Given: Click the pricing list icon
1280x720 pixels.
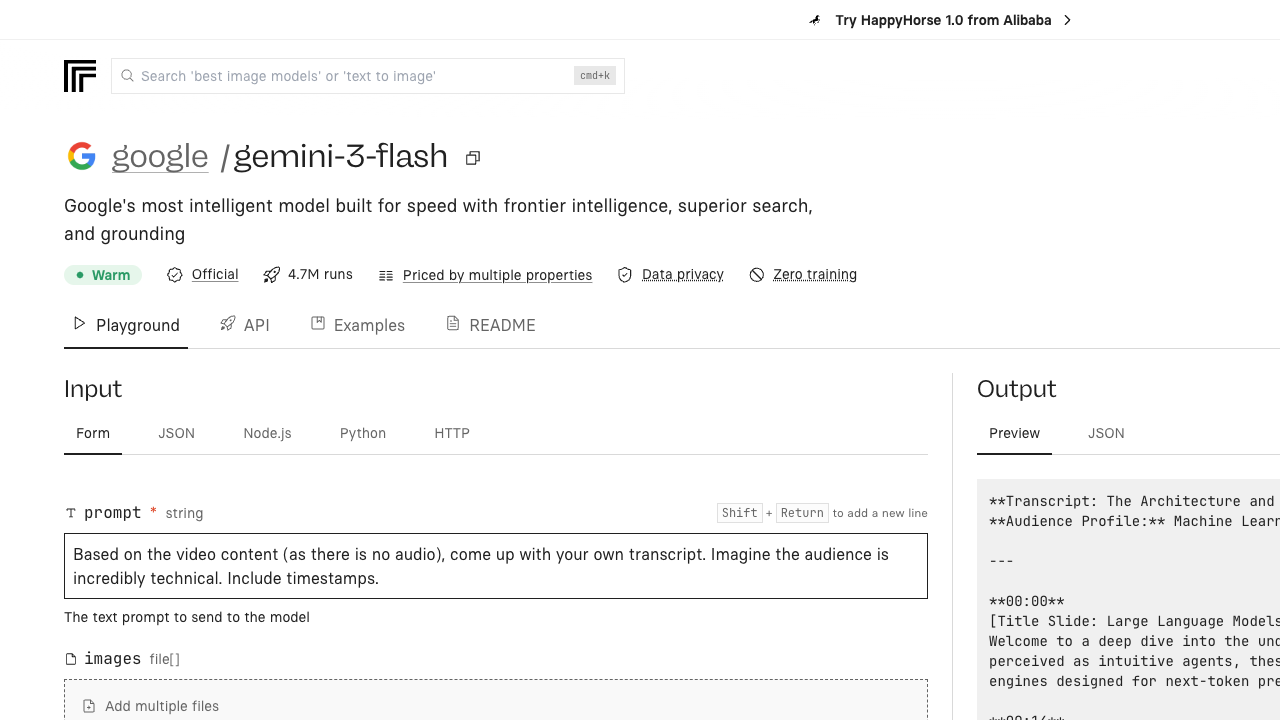Looking at the screenshot, I should coord(386,275).
